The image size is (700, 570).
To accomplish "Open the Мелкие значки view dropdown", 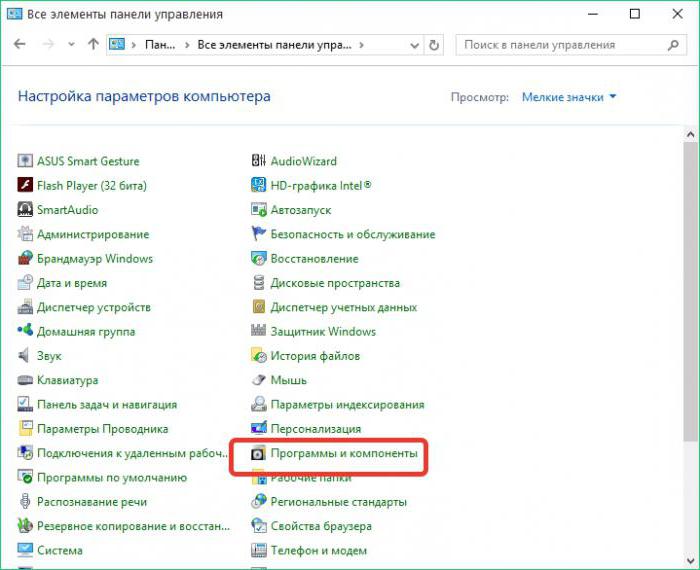I will tap(569, 97).
